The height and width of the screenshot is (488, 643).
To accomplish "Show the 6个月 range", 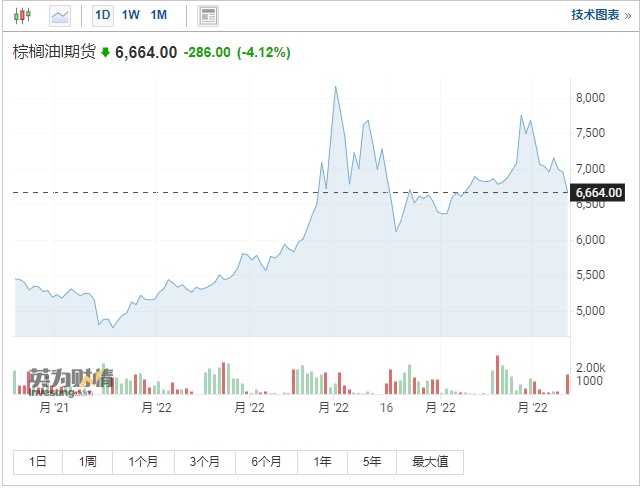I will pyautogui.click(x=267, y=461).
